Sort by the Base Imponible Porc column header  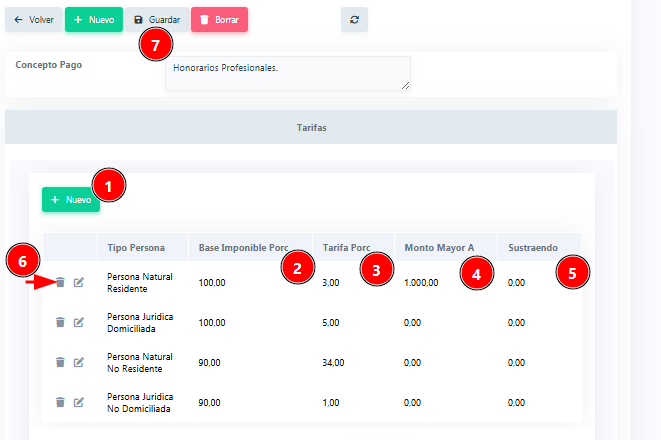point(243,247)
